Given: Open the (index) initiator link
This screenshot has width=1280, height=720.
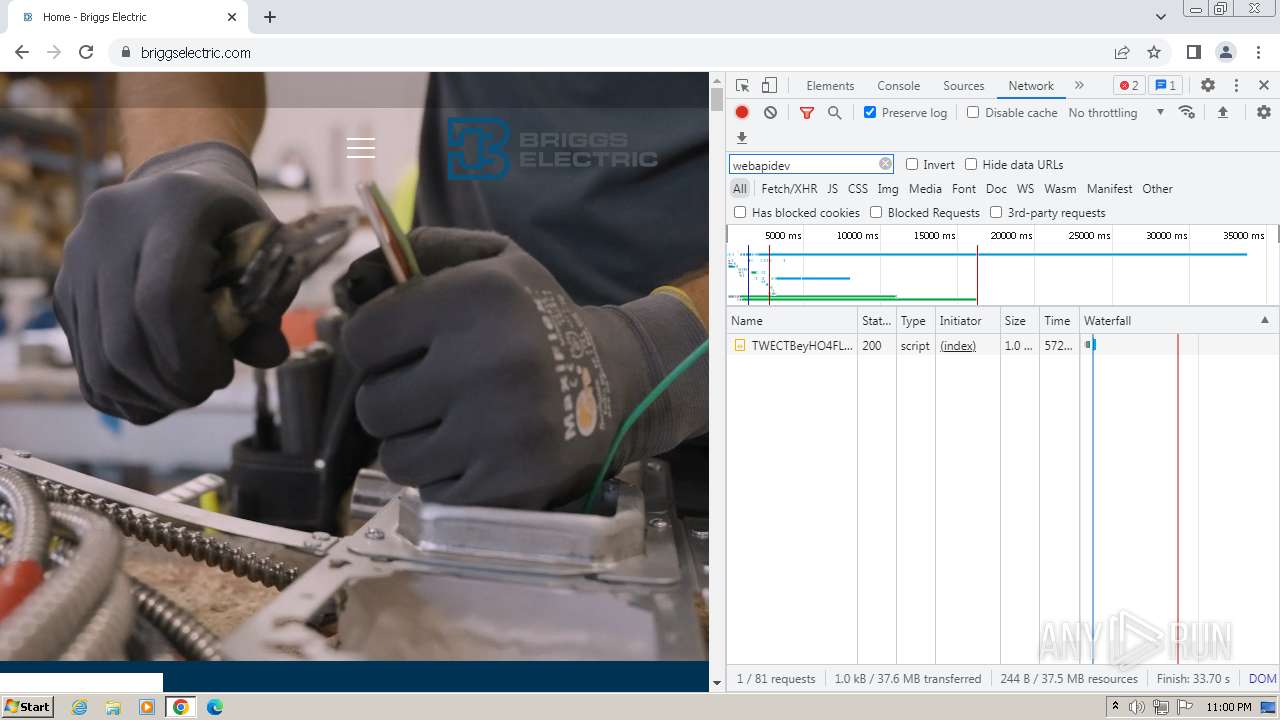Looking at the screenshot, I should tap(957, 346).
